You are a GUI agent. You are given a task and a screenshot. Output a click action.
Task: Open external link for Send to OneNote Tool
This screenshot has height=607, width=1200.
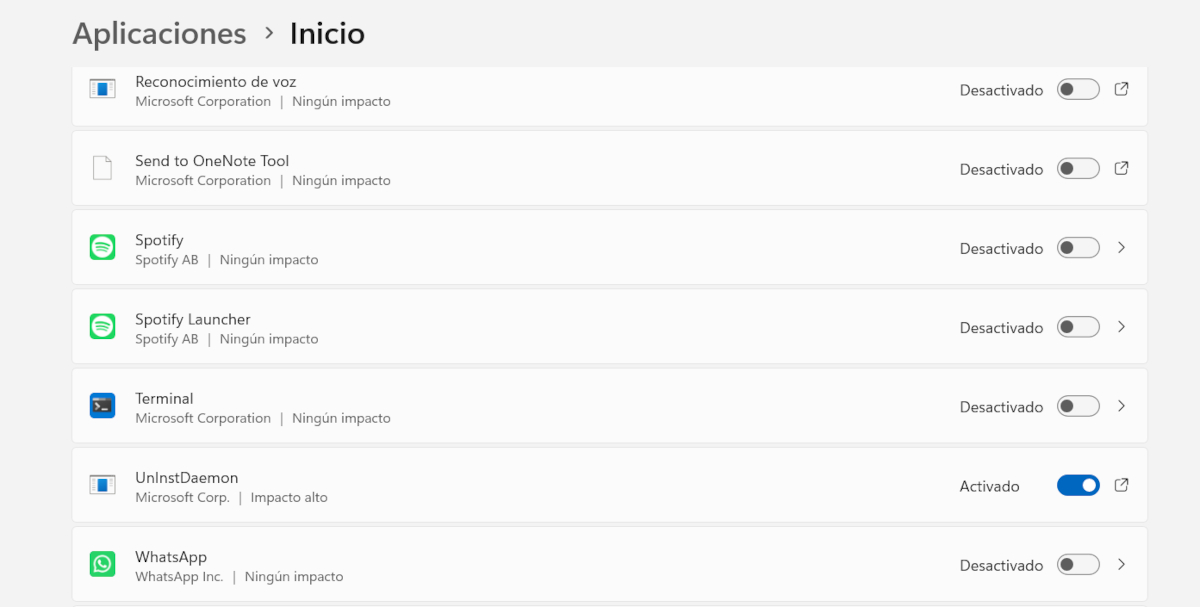coord(1121,168)
